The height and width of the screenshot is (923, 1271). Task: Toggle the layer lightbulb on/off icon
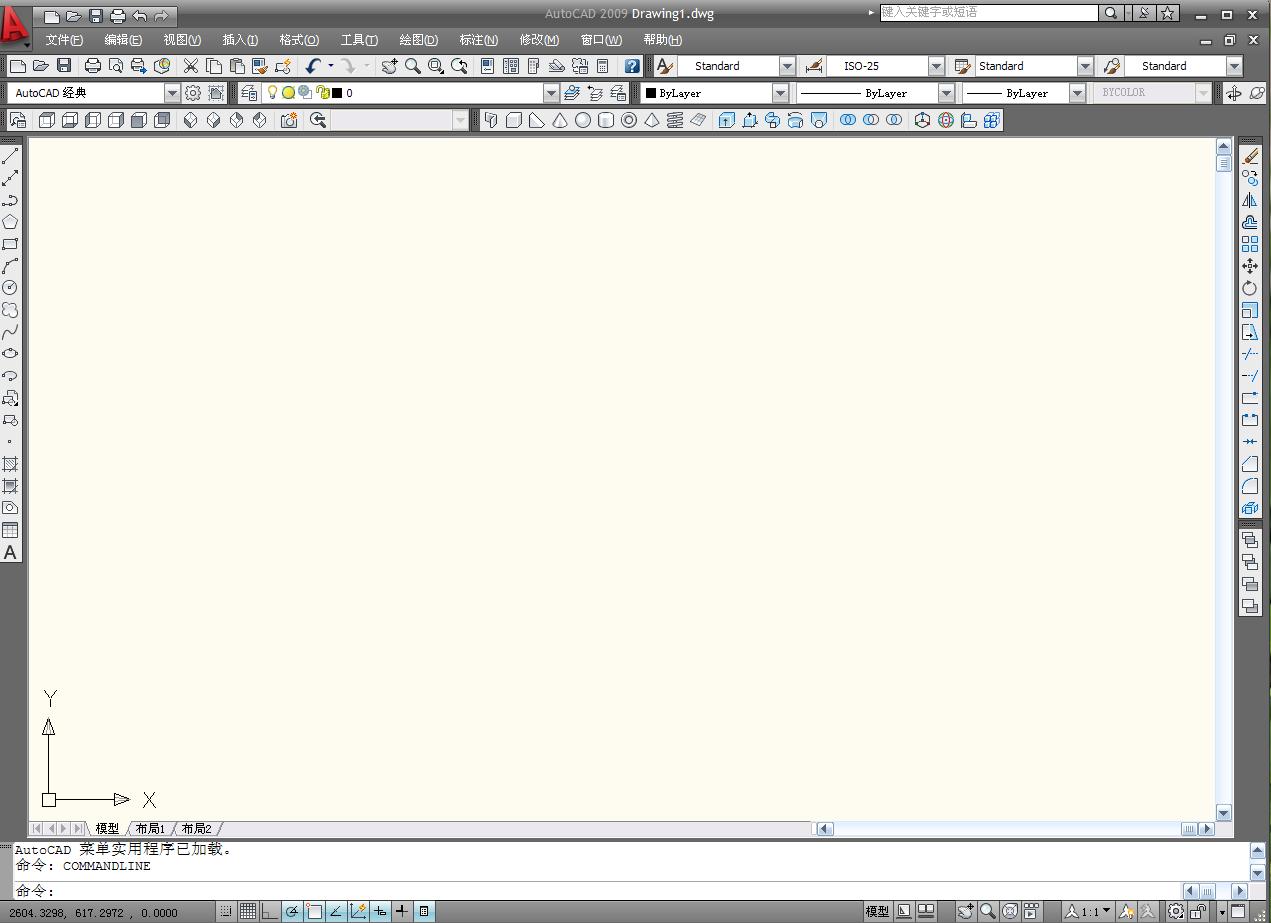[272, 93]
